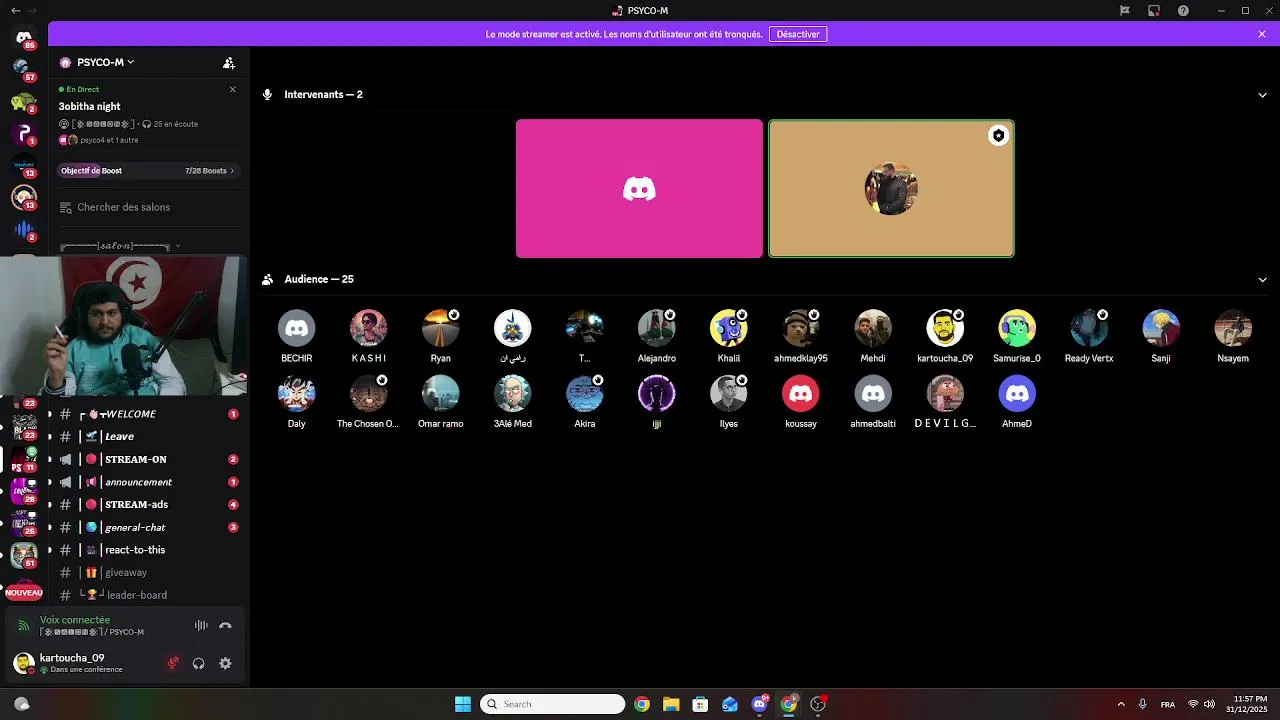Viewport: 1280px width, 720px height.
Task: Toggle the microphone mute button
Action: click(173, 663)
